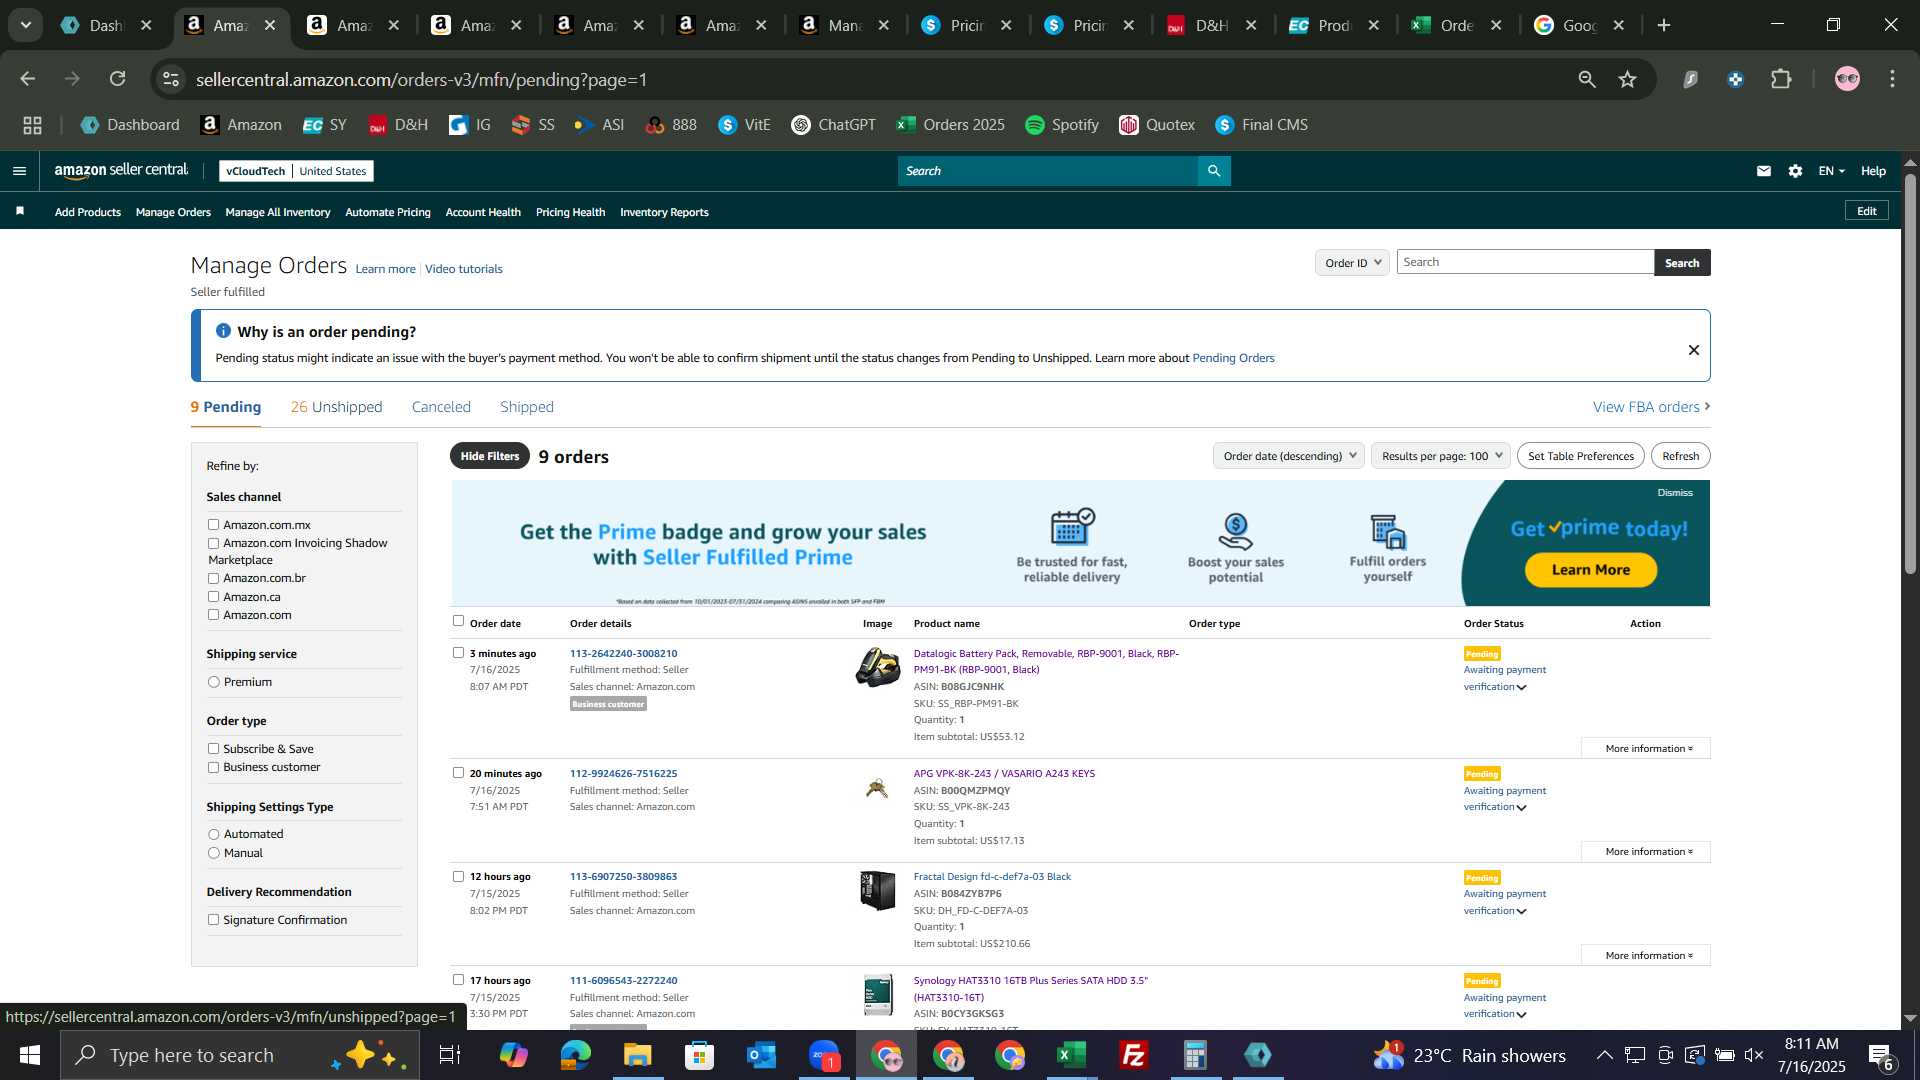
Task: Check the Amazon.ca sales channel box
Action: 213,597
